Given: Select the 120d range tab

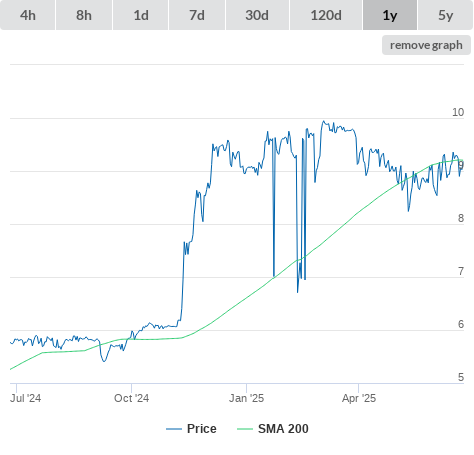Looking at the screenshot, I should point(326,15).
